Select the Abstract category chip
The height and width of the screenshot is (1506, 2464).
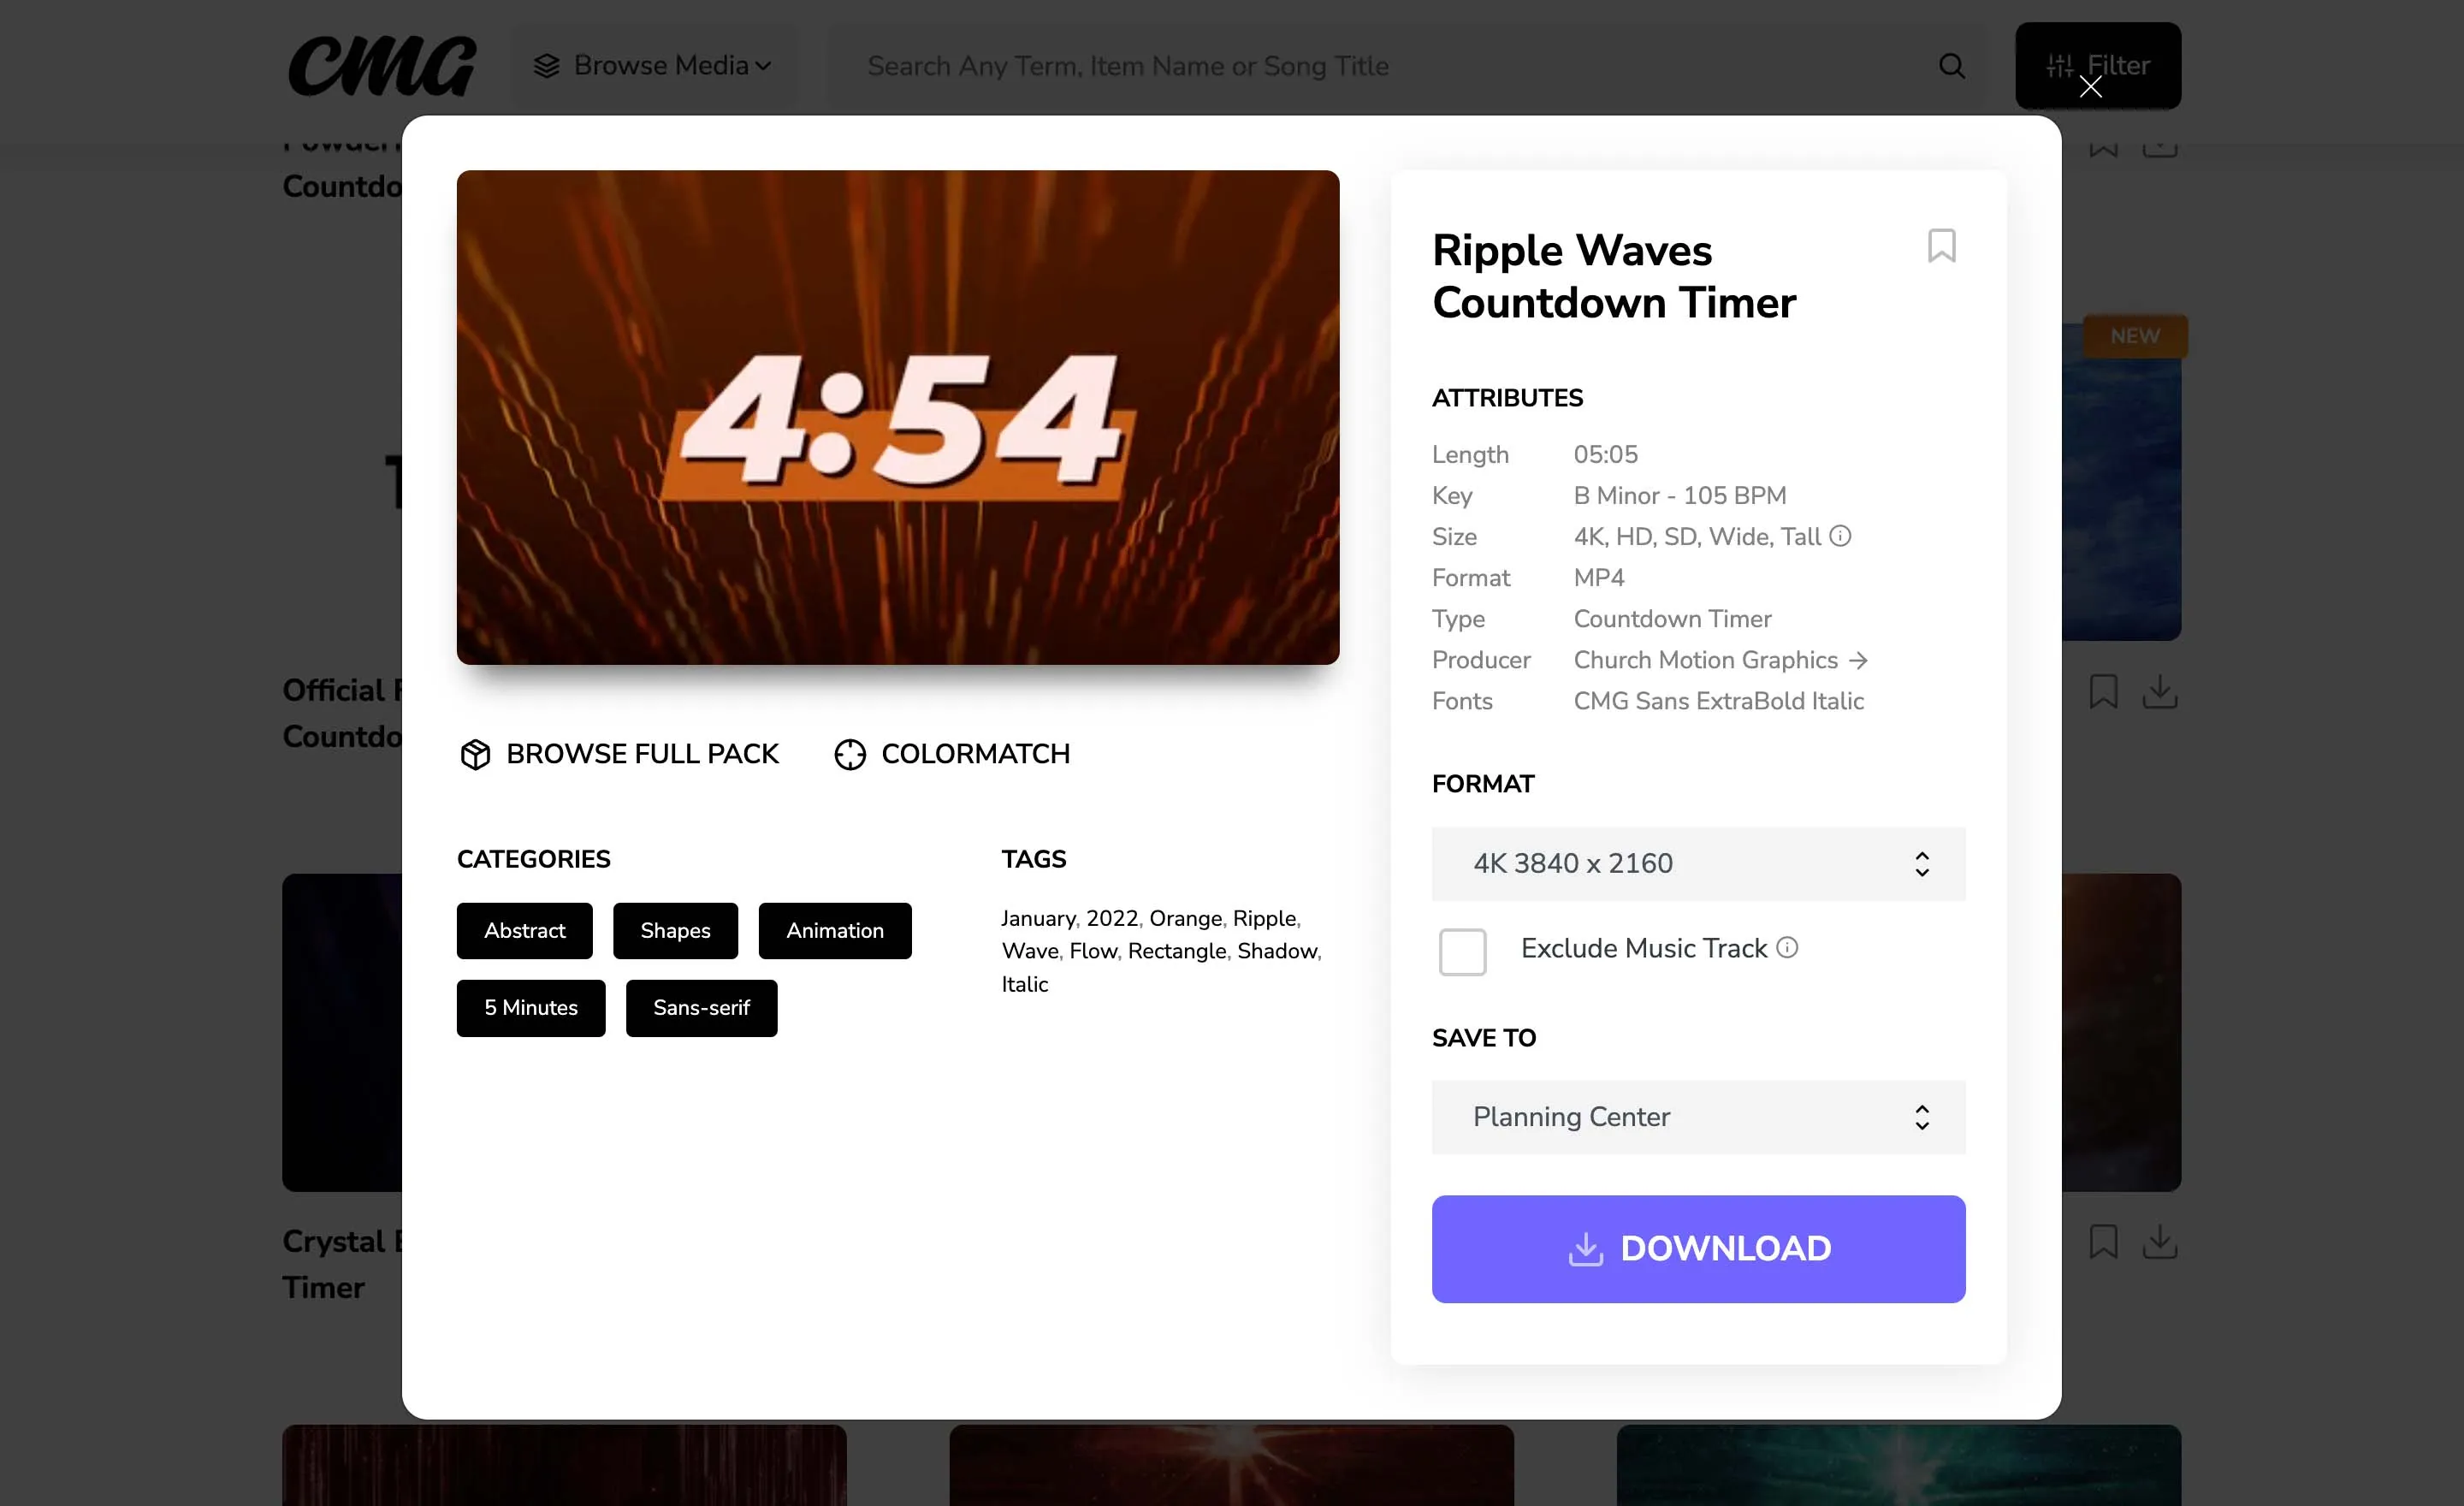524,930
